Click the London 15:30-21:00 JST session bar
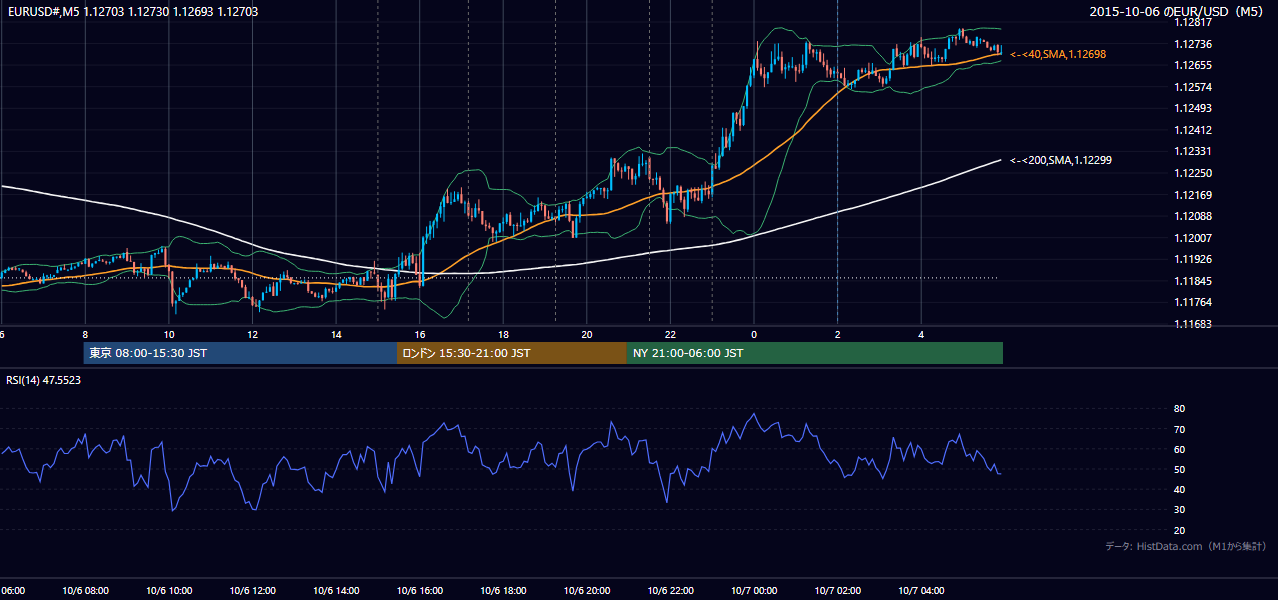Screen dimensions: 1278x600 512,353
